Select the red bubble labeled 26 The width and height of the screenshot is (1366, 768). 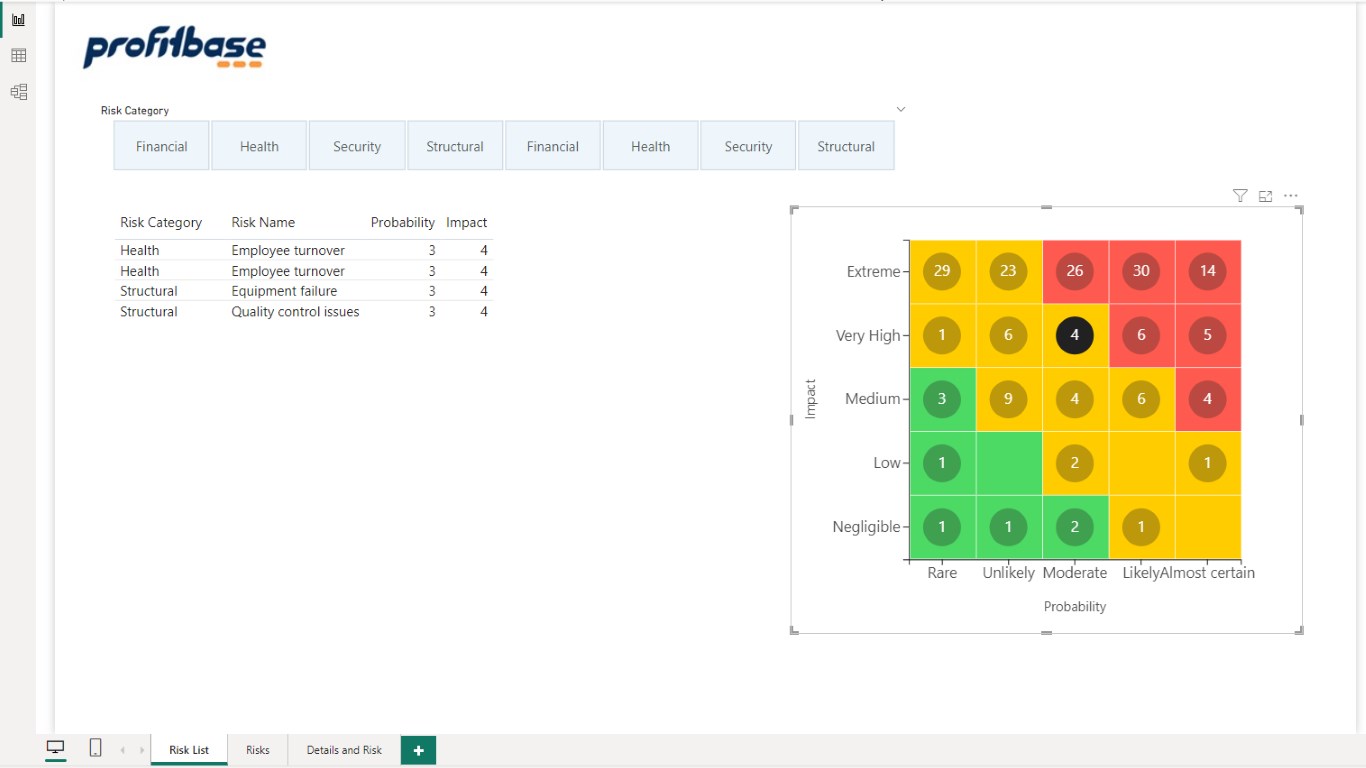point(1075,271)
